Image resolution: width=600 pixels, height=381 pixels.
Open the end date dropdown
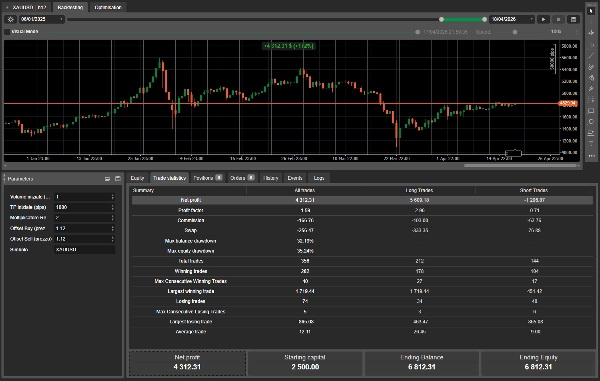512,19
